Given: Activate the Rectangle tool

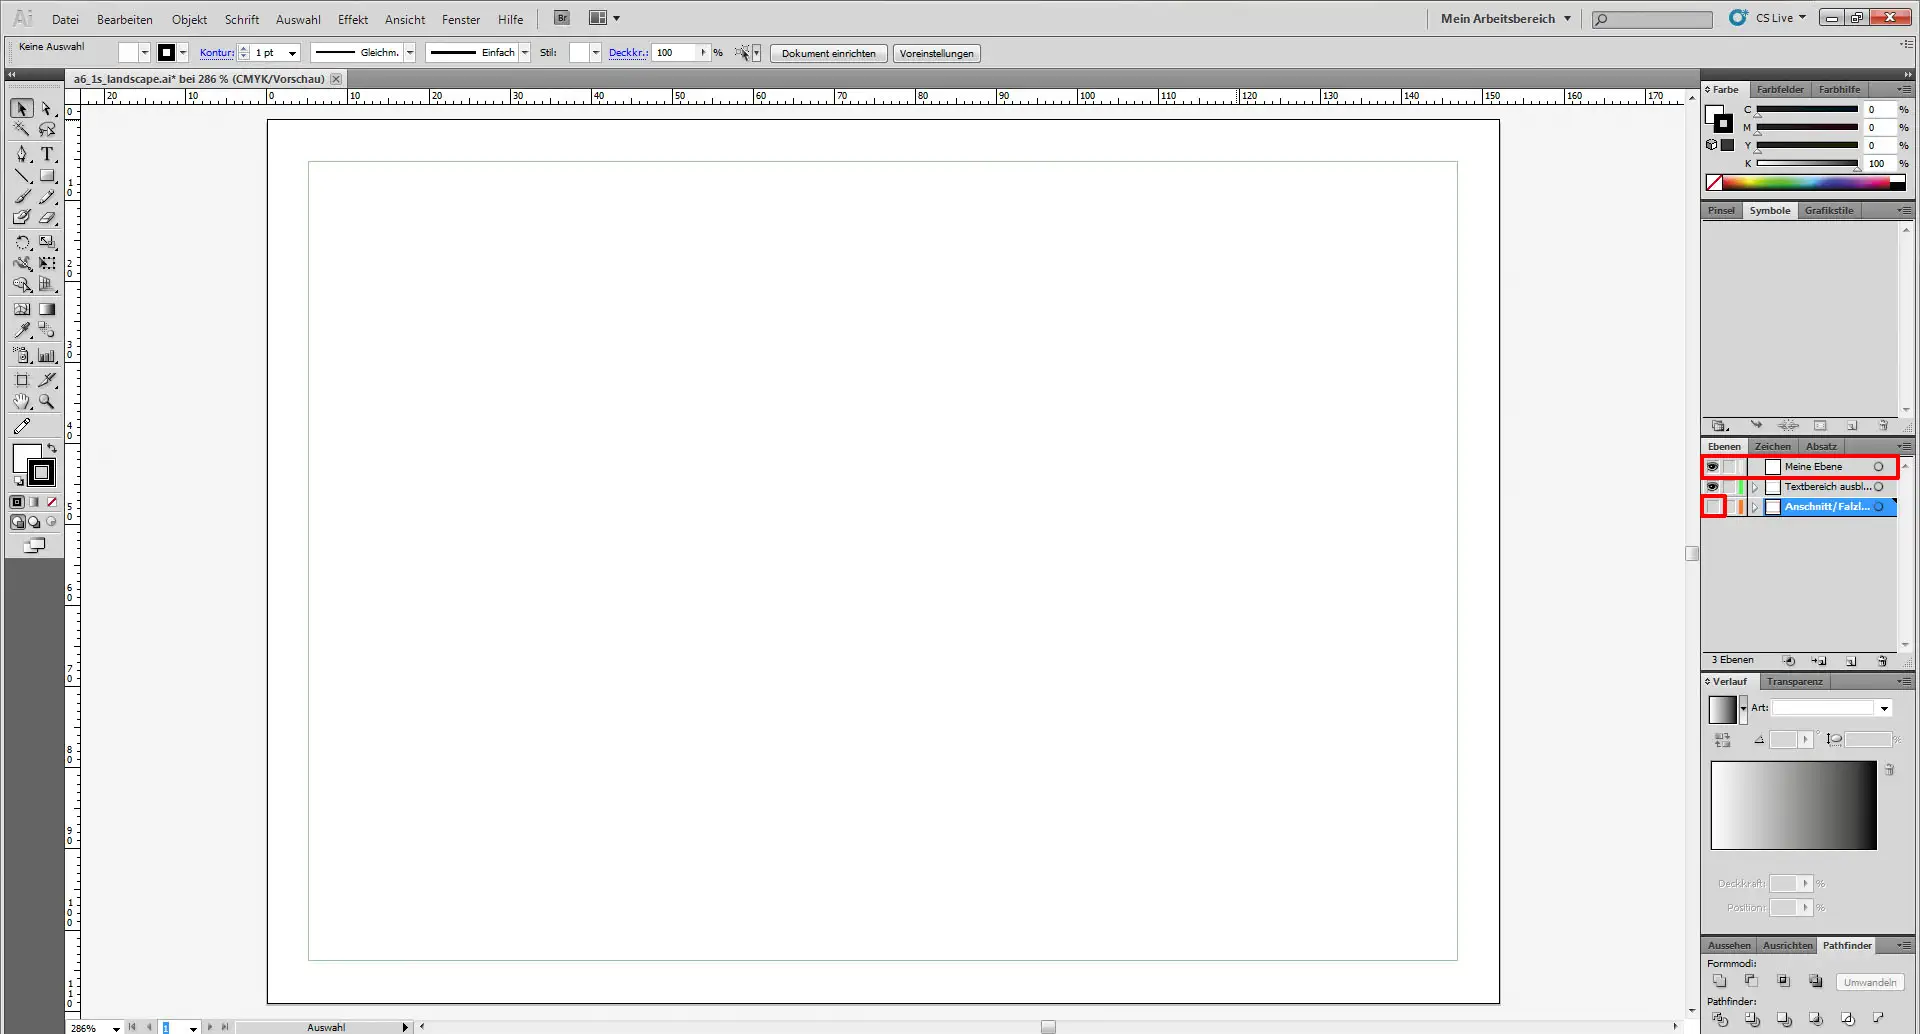Looking at the screenshot, I should [47, 176].
